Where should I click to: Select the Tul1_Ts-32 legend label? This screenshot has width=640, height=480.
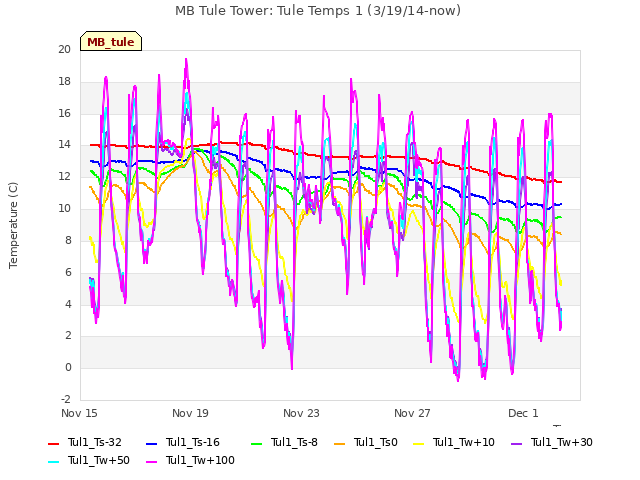pos(95,442)
